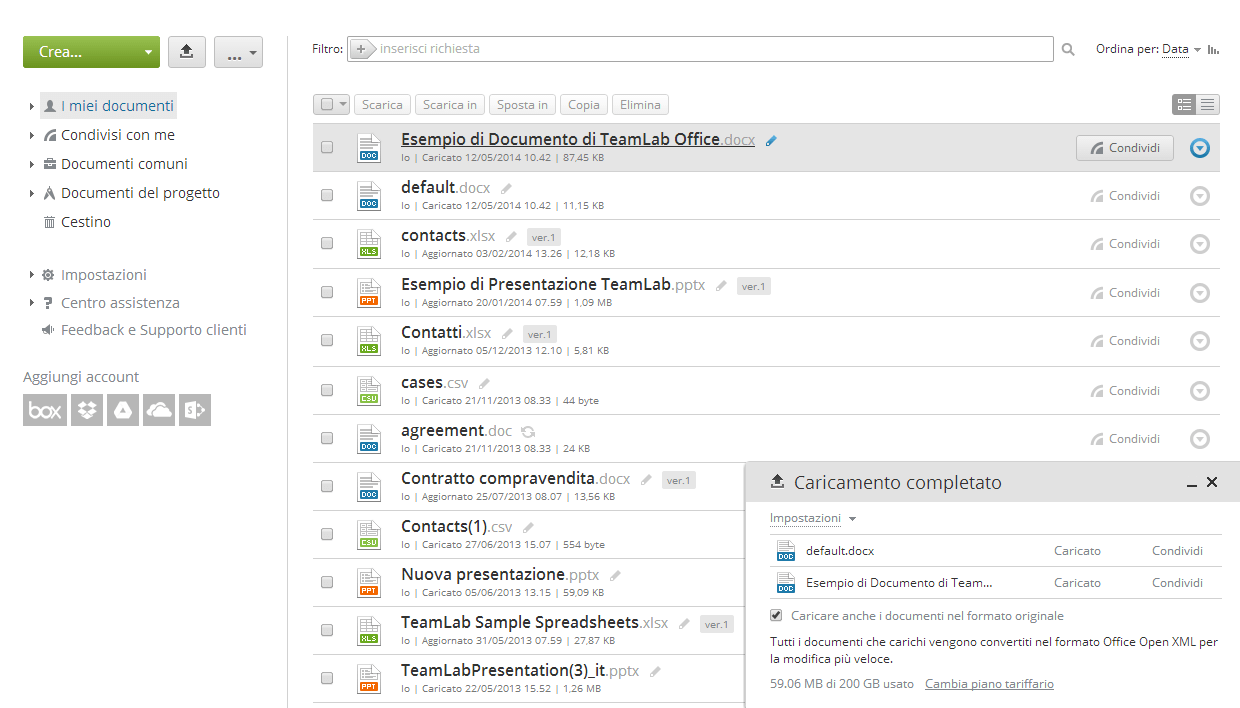Viewport: 1240px width, 708px height.
Task: Click Condividi link for default.docx in upload panel
Action: (x=1177, y=551)
